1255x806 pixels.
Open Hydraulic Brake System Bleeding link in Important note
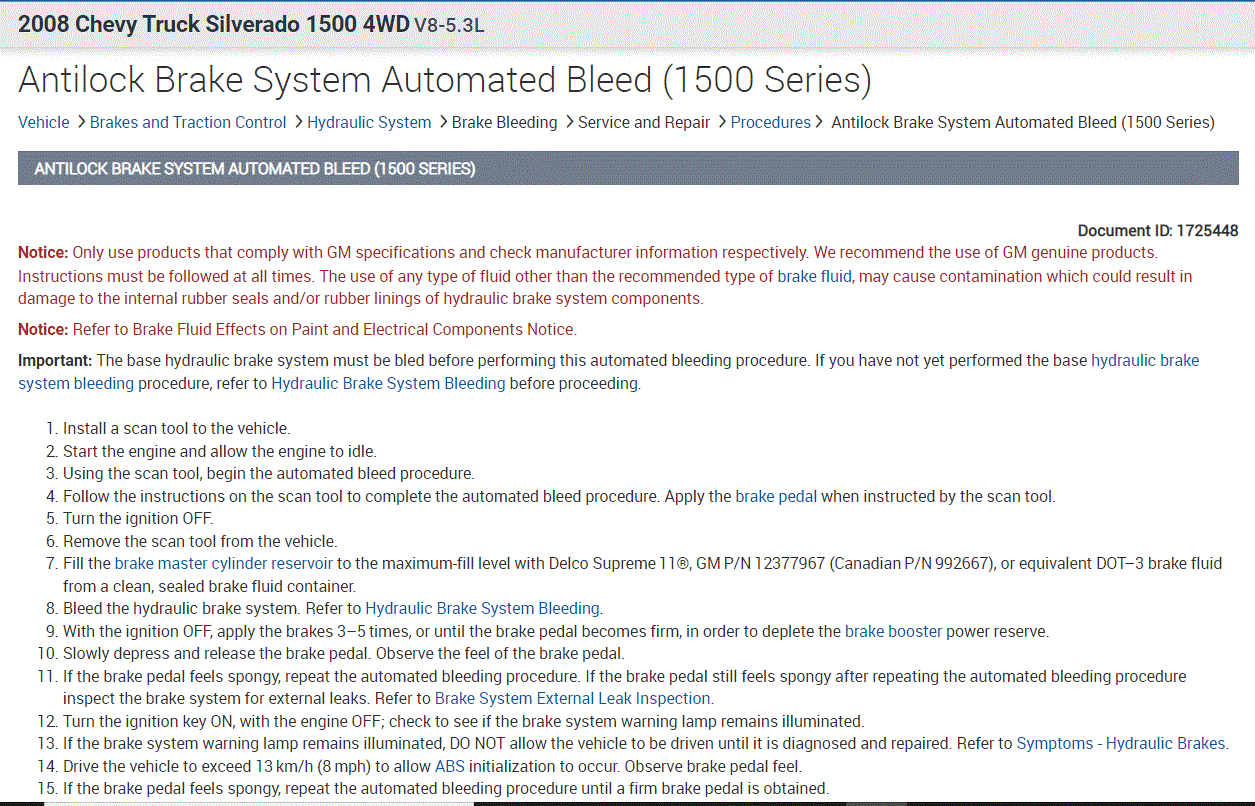[x=388, y=383]
